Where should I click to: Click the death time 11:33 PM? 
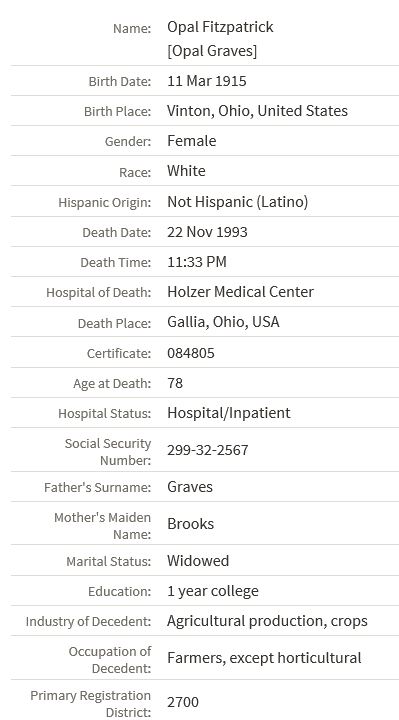(197, 262)
